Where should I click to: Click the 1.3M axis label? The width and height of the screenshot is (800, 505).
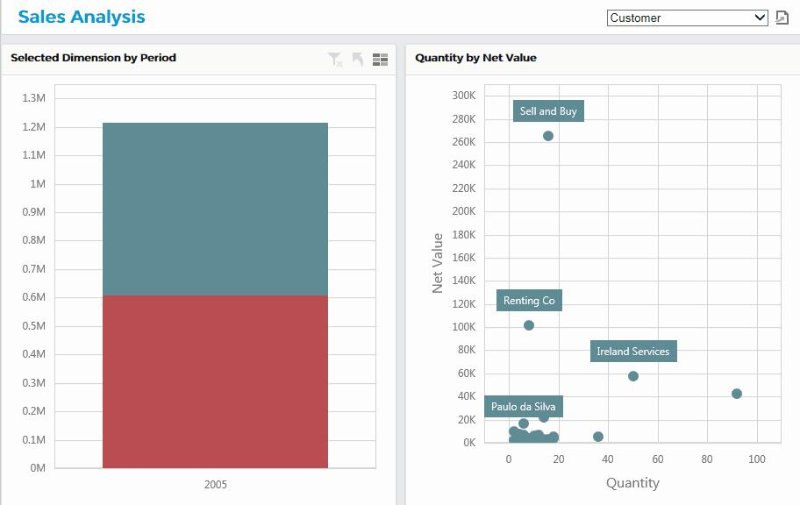34,98
